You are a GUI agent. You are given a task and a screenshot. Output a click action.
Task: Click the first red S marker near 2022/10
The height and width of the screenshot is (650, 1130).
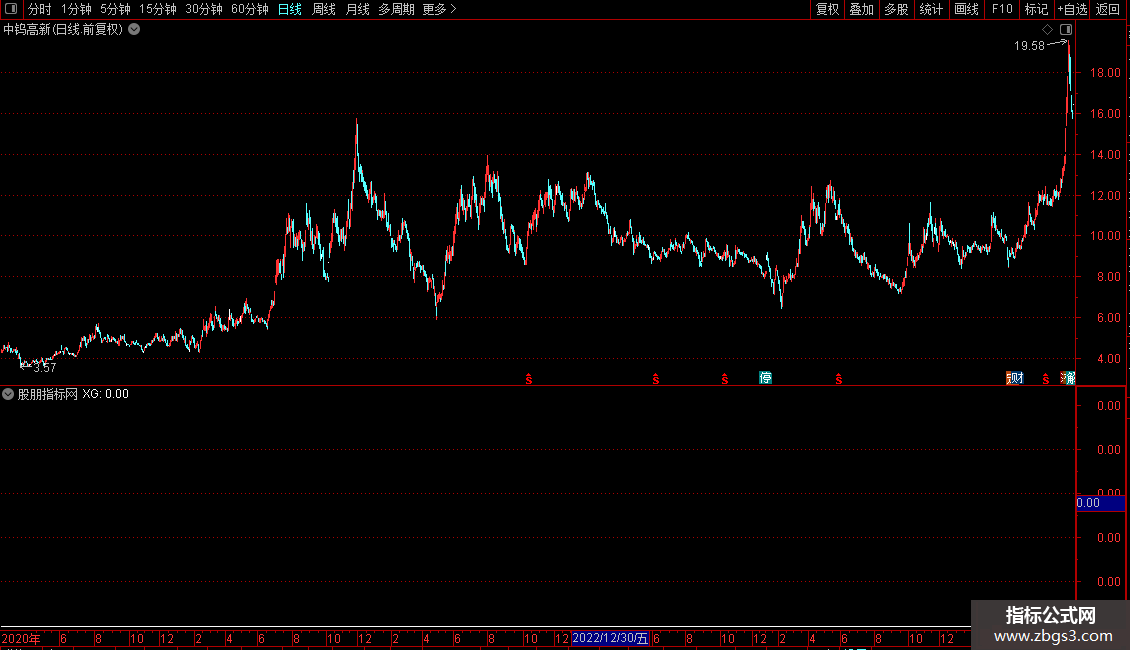[x=529, y=379]
